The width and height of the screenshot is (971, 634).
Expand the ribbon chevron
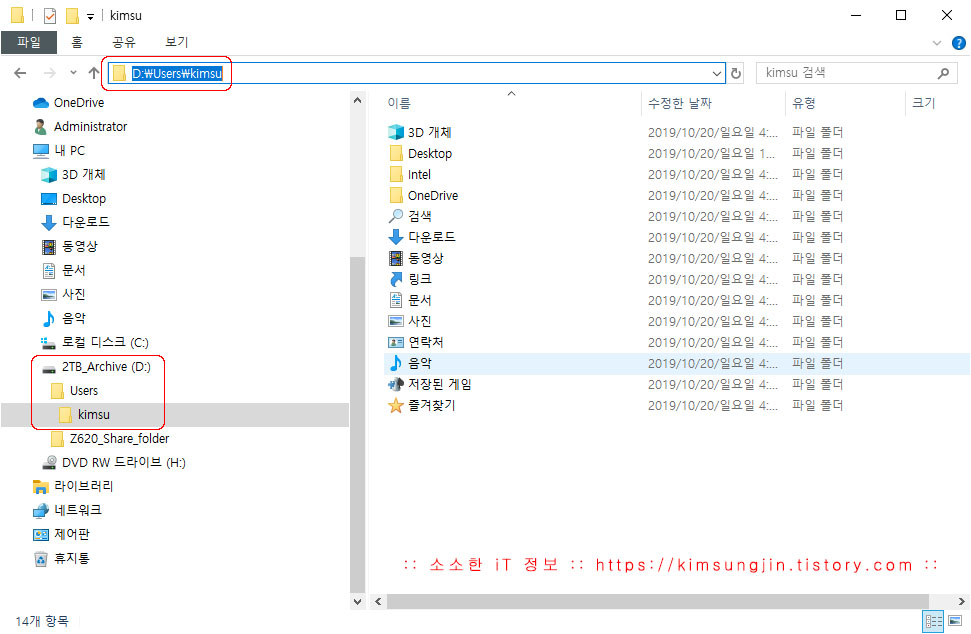[937, 43]
